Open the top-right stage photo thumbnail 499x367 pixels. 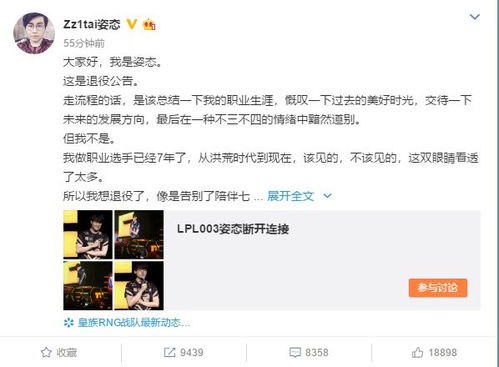point(139,234)
